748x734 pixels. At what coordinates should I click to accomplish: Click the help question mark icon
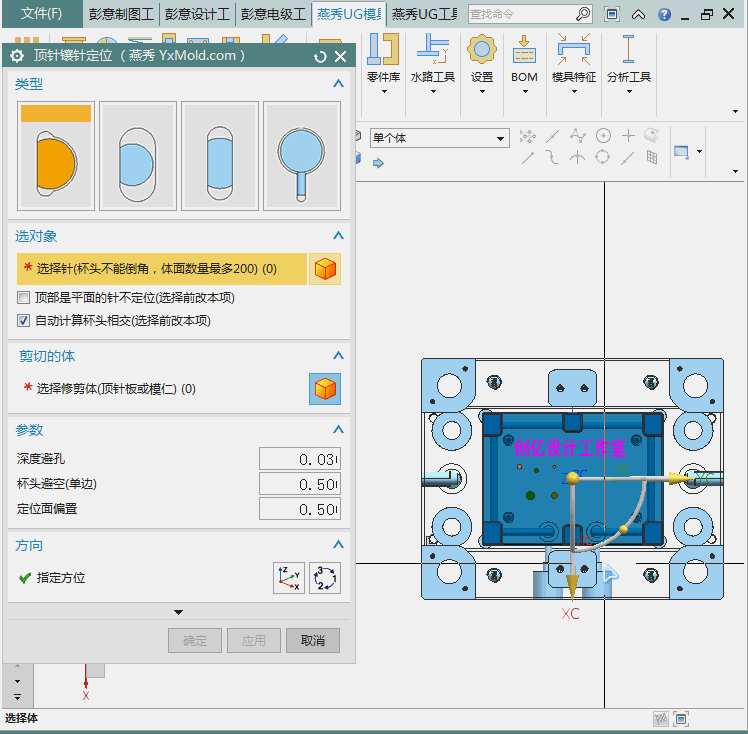coord(664,15)
